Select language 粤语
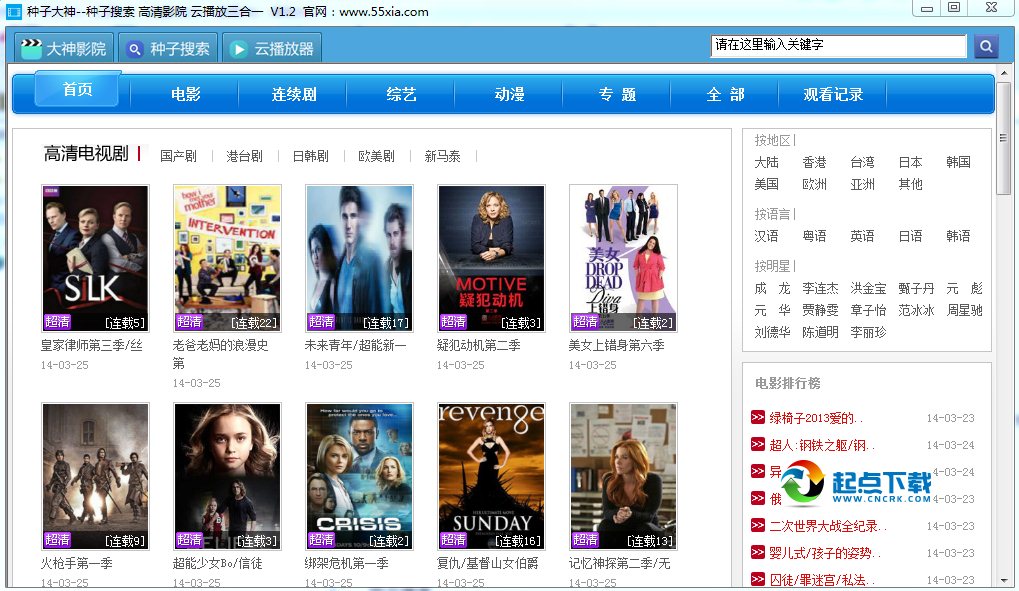1019x591 pixels. click(814, 236)
